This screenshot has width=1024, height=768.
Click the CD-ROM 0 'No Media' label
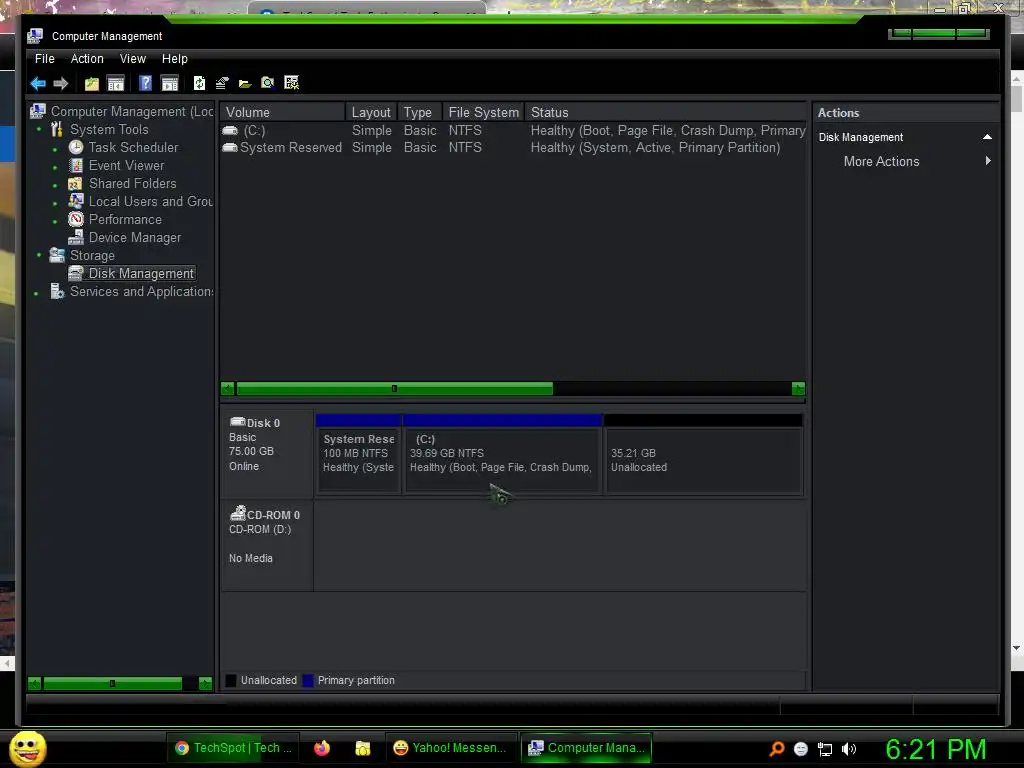coord(251,558)
